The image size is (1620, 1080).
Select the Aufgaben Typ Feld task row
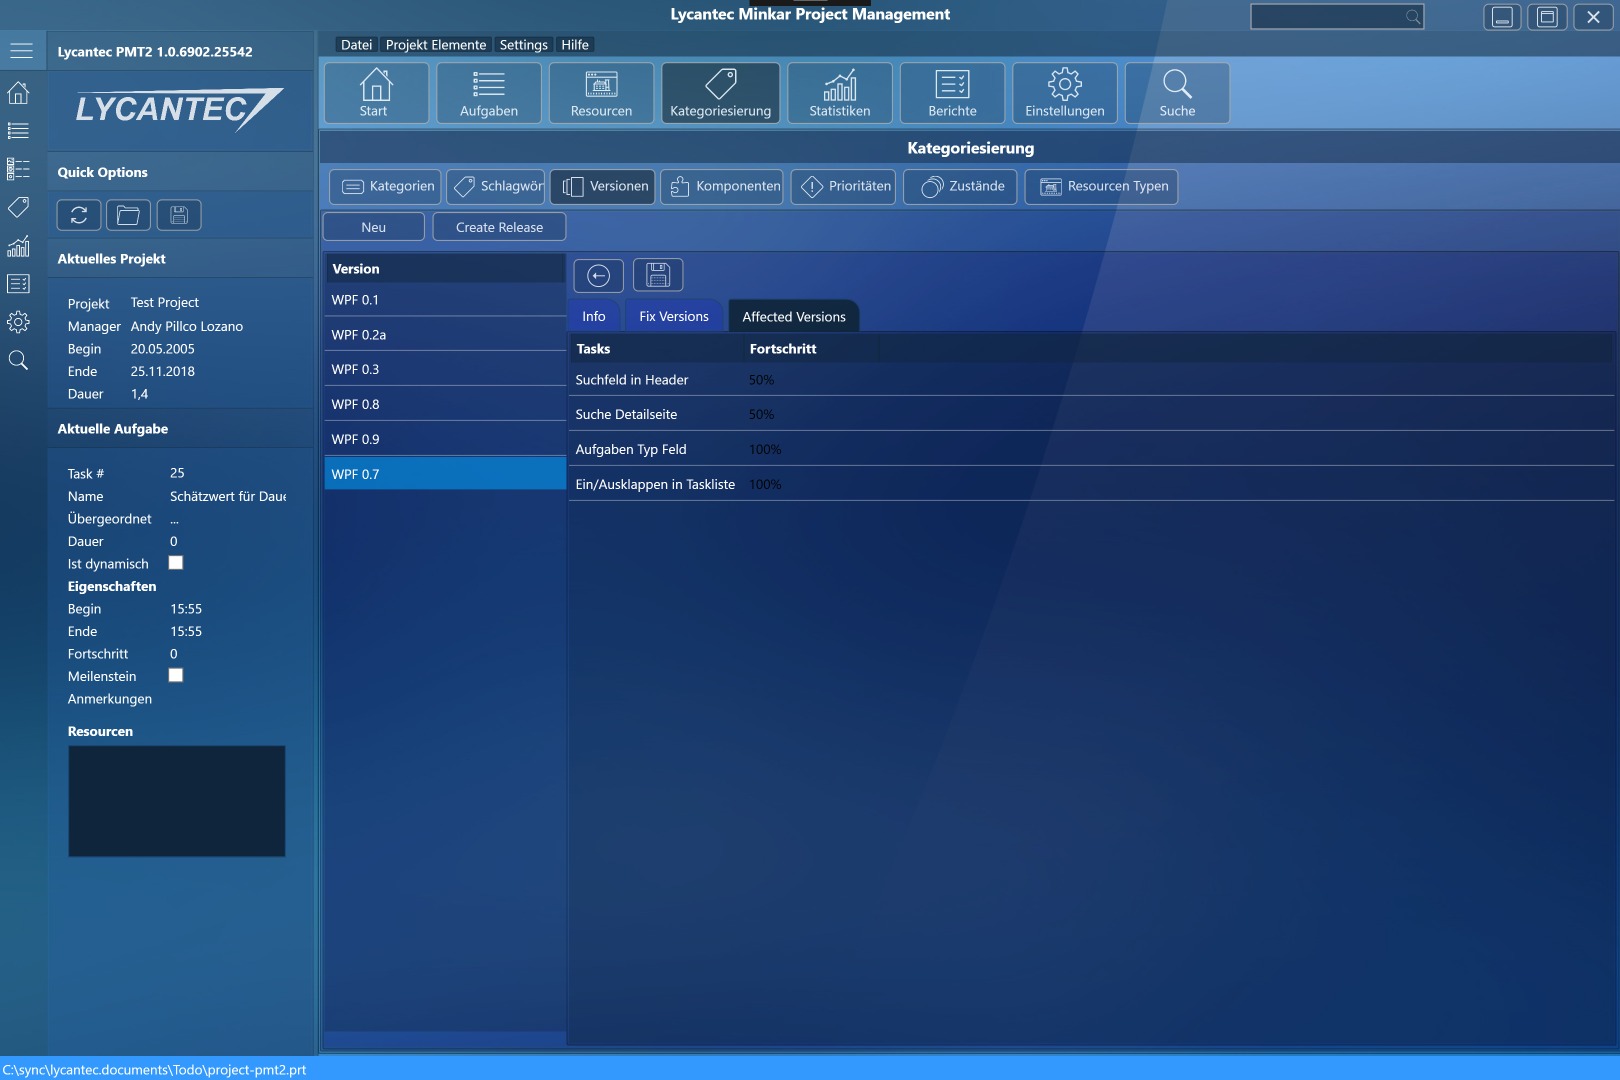pyautogui.click(x=1091, y=449)
